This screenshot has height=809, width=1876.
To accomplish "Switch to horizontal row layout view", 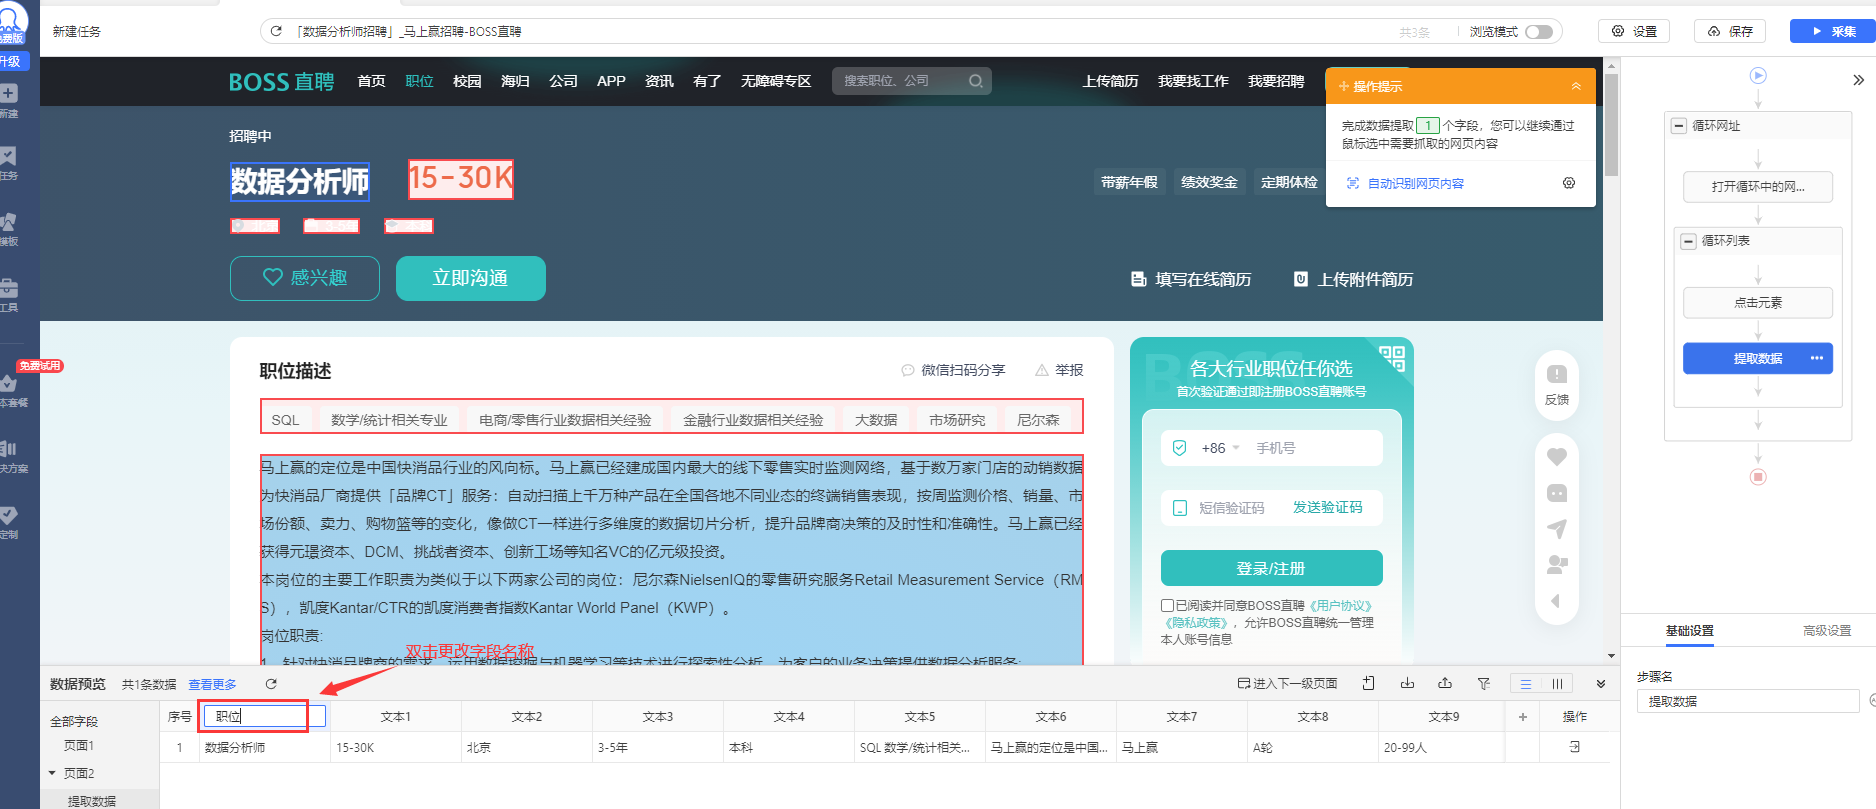I will [x=1525, y=684].
